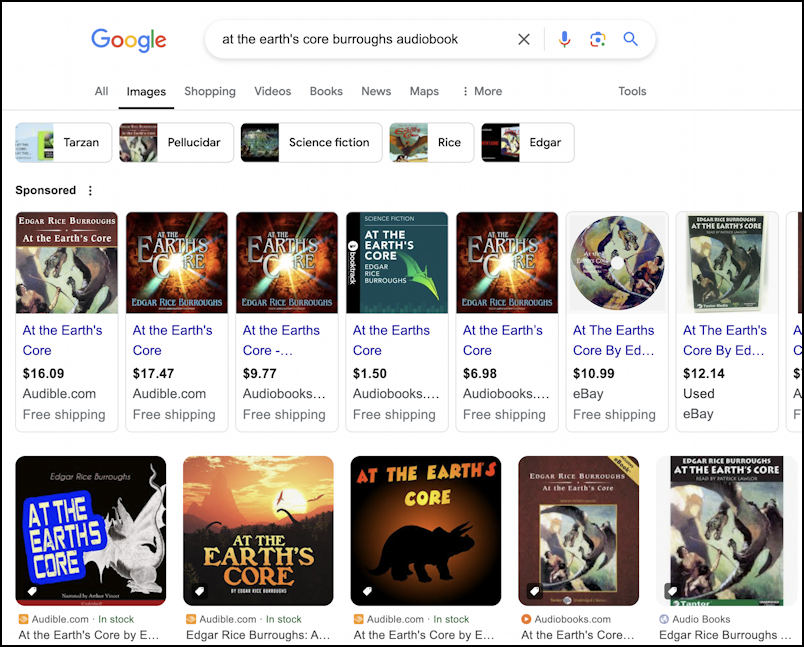Open 'Edgar Rice Burroughs …' Audio Books link
The width and height of the screenshot is (804, 647).
tap(725, 635)
